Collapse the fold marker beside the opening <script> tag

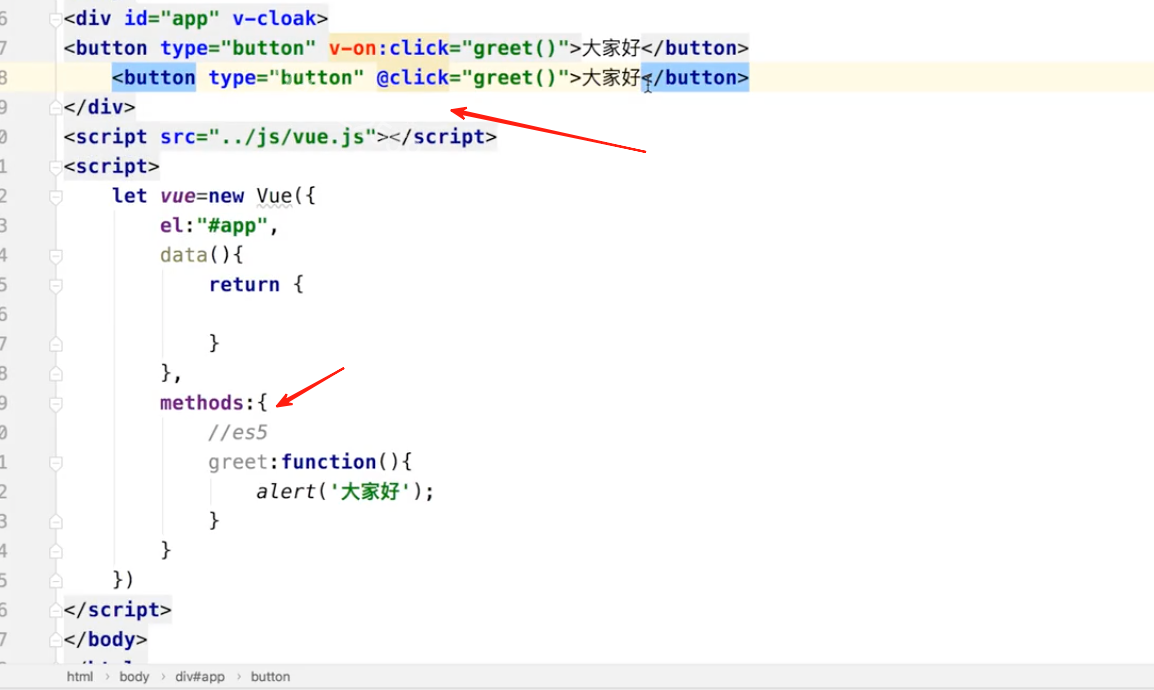(56, 167)
